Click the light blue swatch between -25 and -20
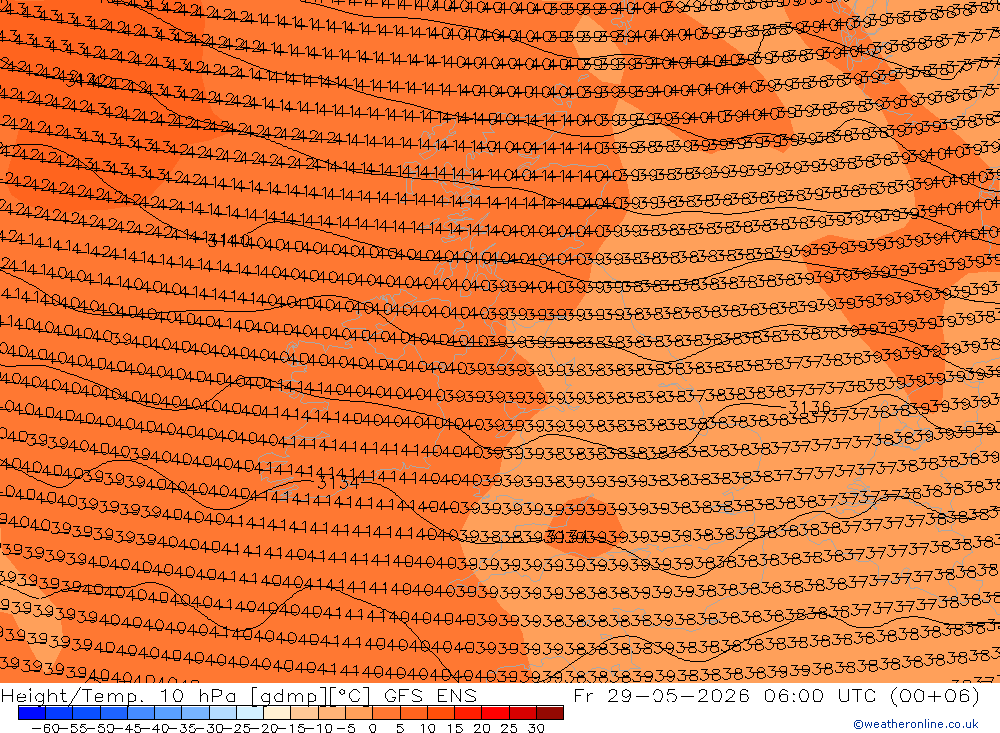Image resolution: width=1000 pixels, height=733 pixels. [250, 713]
